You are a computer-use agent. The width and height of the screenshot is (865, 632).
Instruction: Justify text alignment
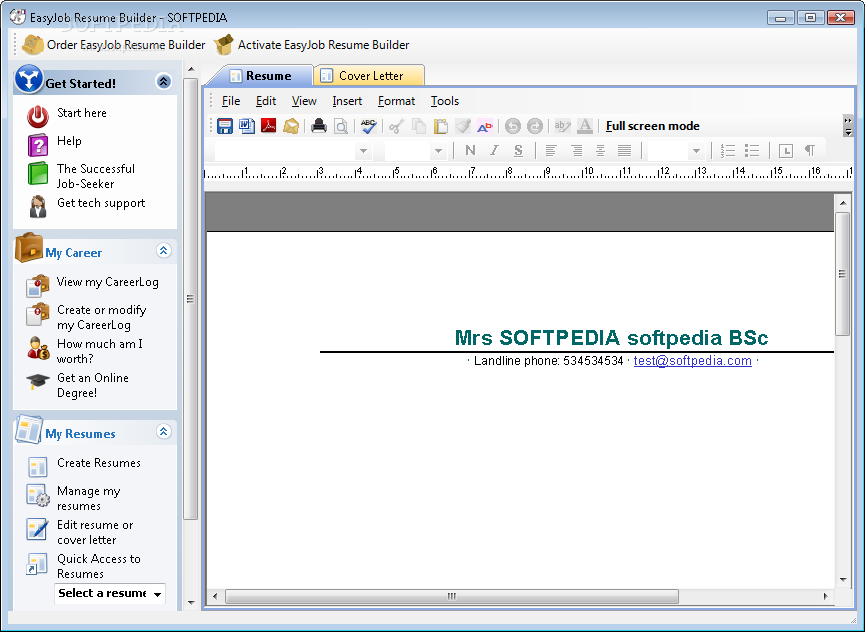(x=624, y=150)
